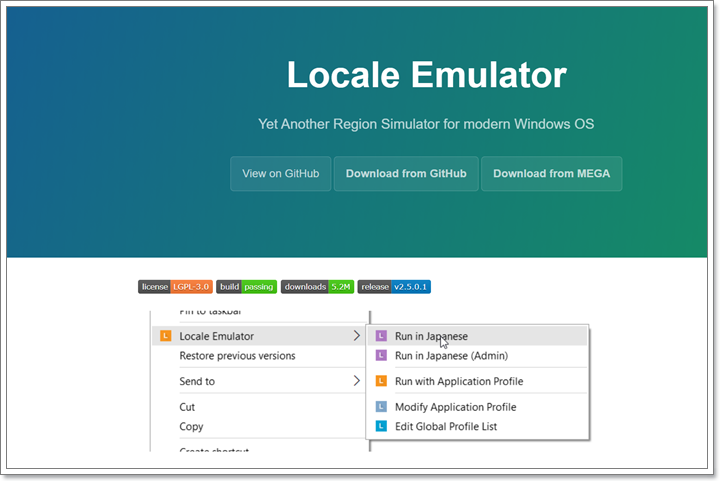
Task: Click Download from GitHub button
Action: coord(406,173)
